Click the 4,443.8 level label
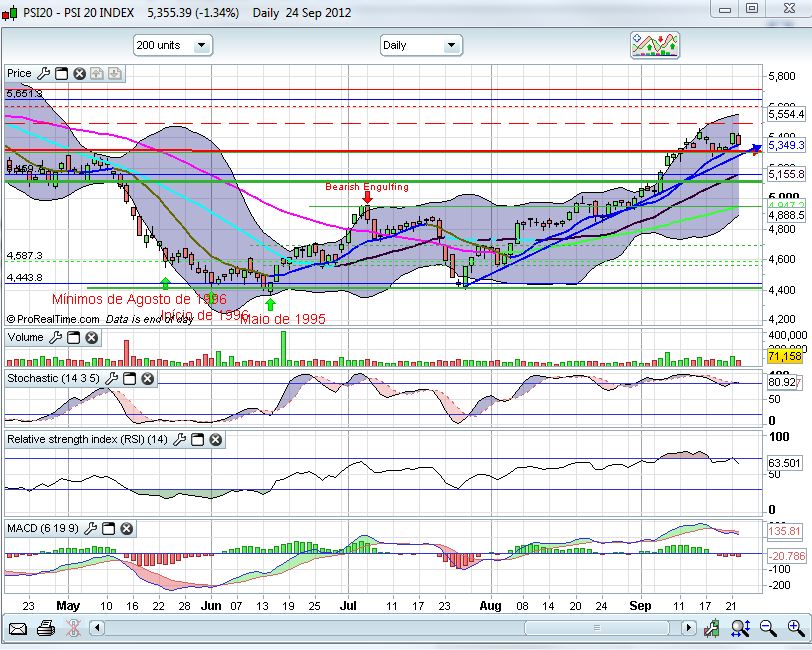 pyautogui.click(x=24, y=278)
